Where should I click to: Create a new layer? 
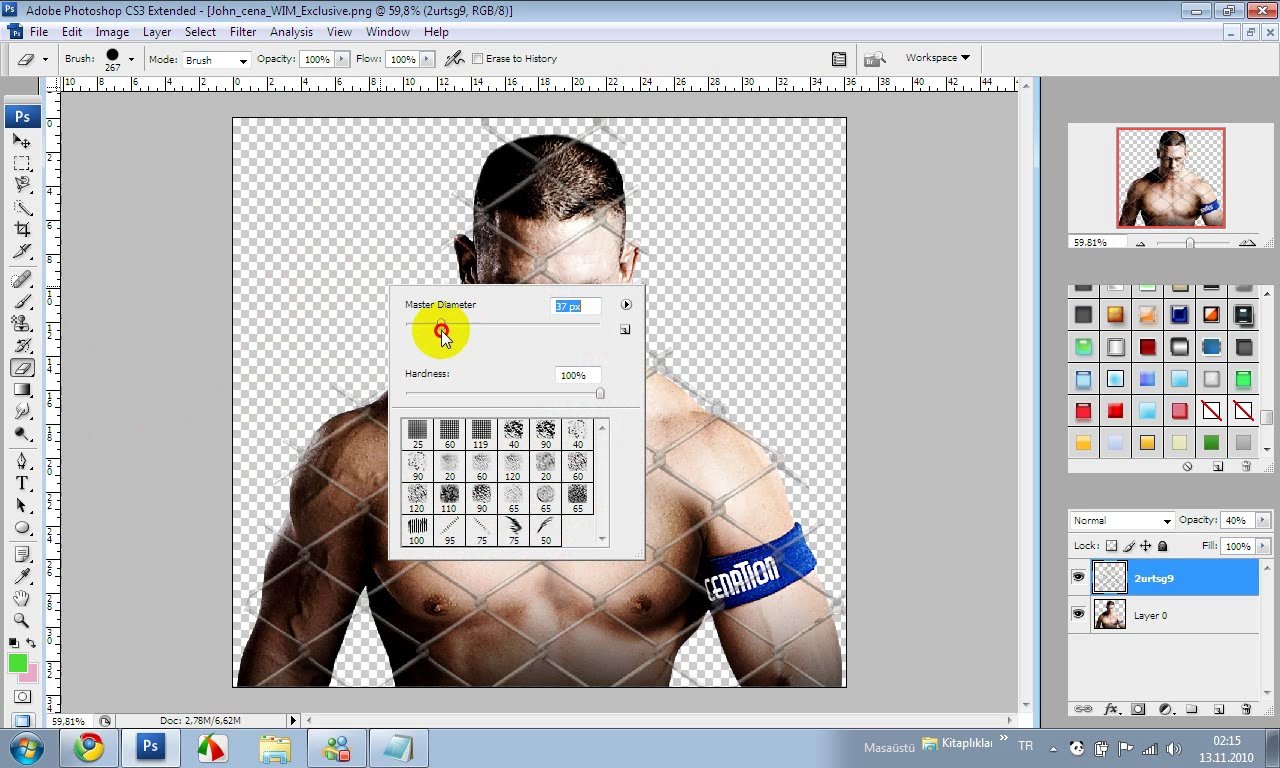[1218, 709]
